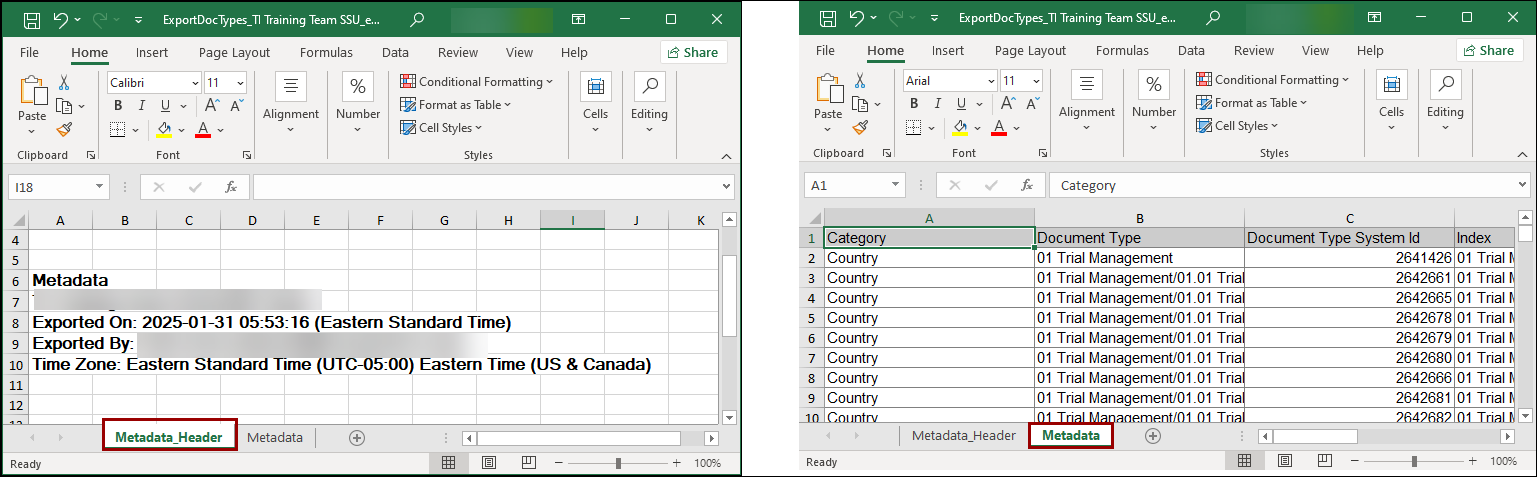Click the Share button in the Calibri-font window
This screenshot has height=477, width=1537.
pos(693,53)
